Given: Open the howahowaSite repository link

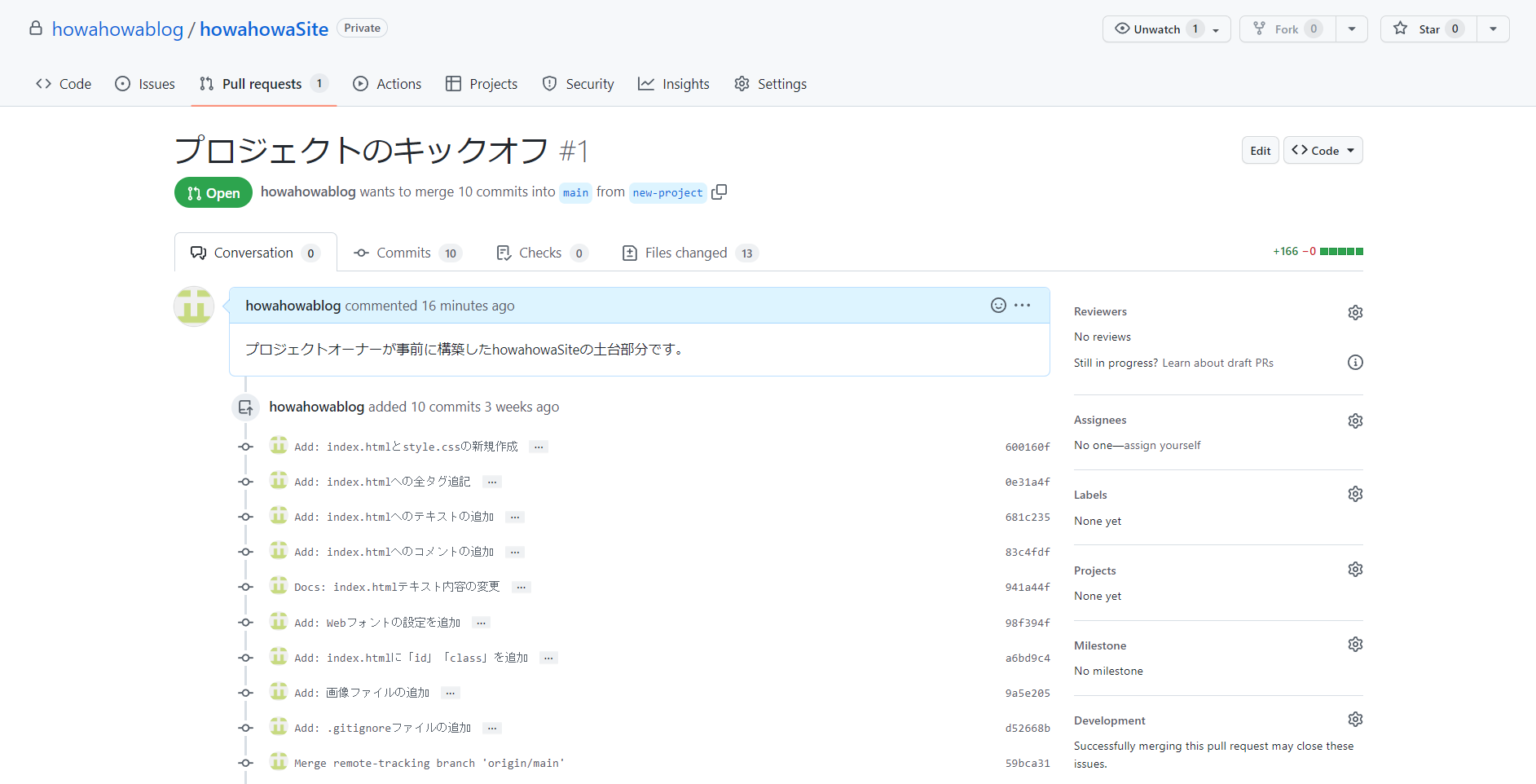Looking at the screenshot, I should (264, 29).
